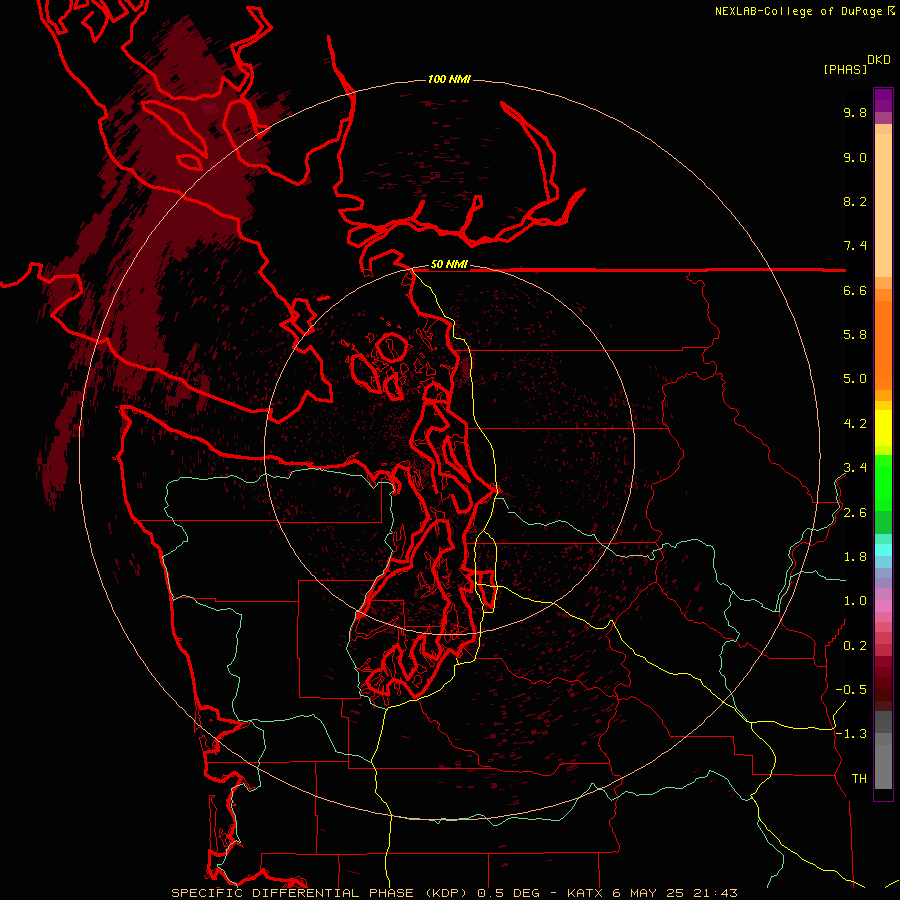900x900 pixels.
Task: Select the yellow segment of the color scale
Action: [883, 428]
